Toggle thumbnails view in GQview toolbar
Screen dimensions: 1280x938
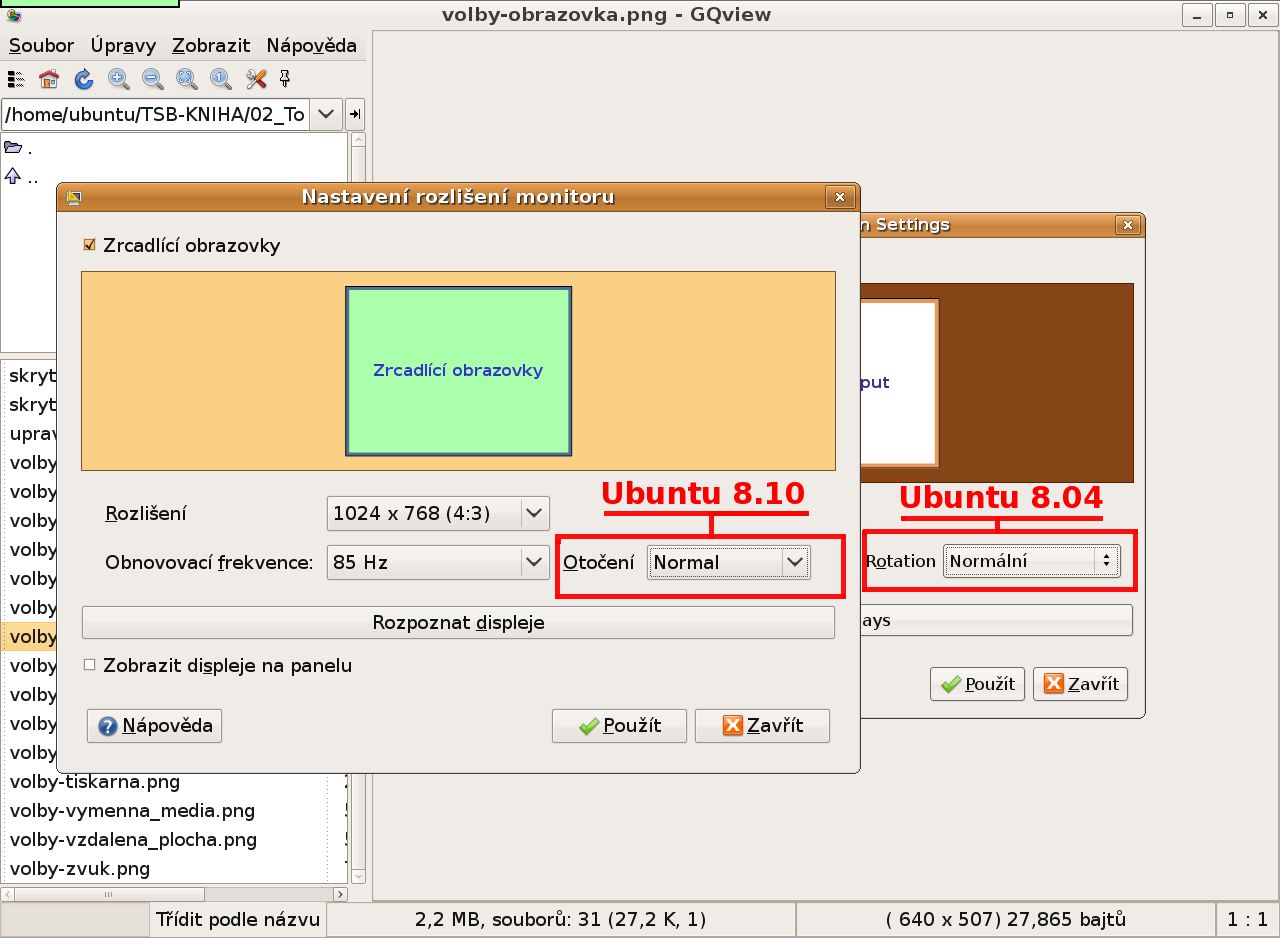tap(15, 79)
